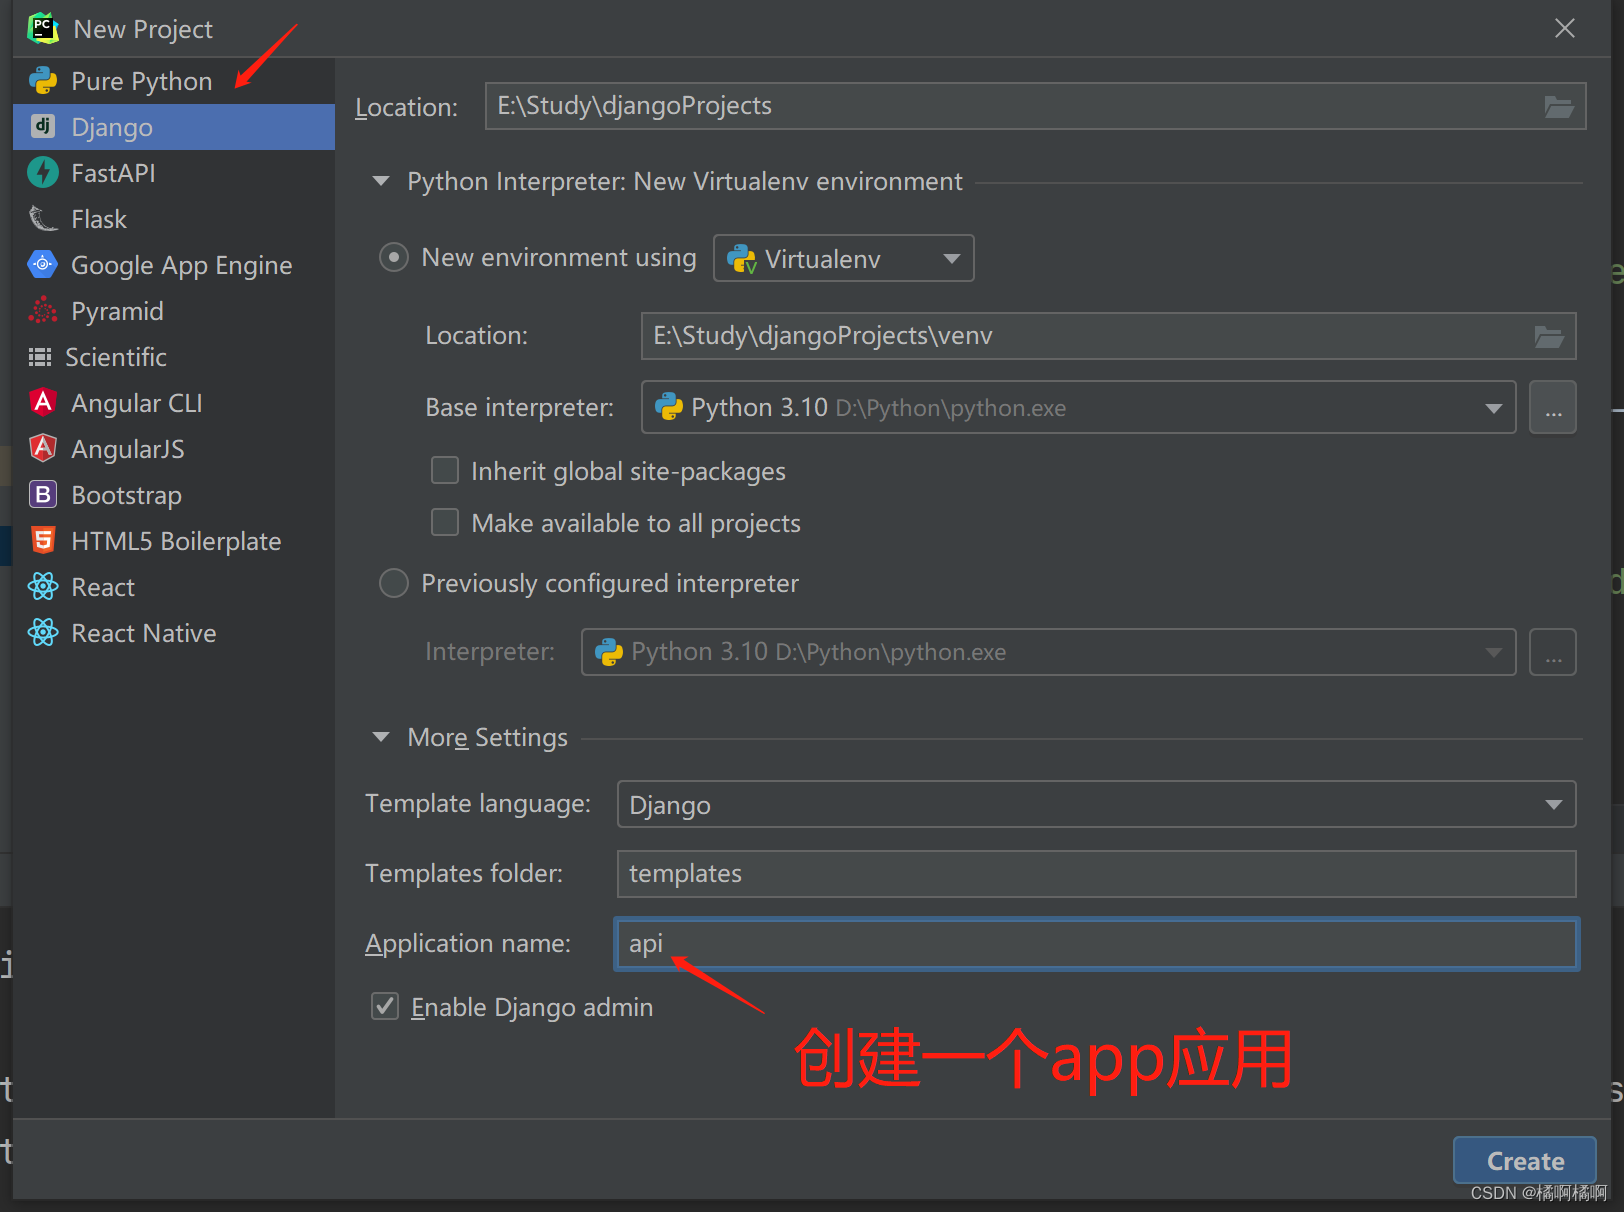The image size is (1624, 1212).
Task: Enable Inherit global site-packages checkbox
Action: pos(445,470)
